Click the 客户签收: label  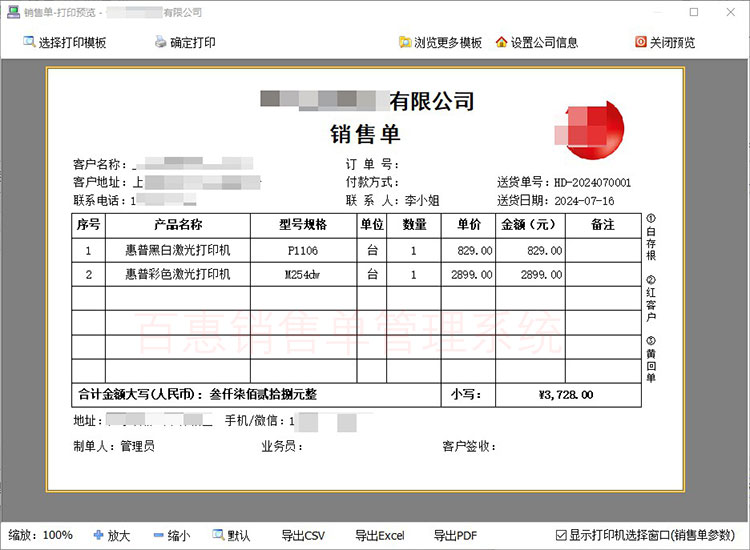(469, 446)
